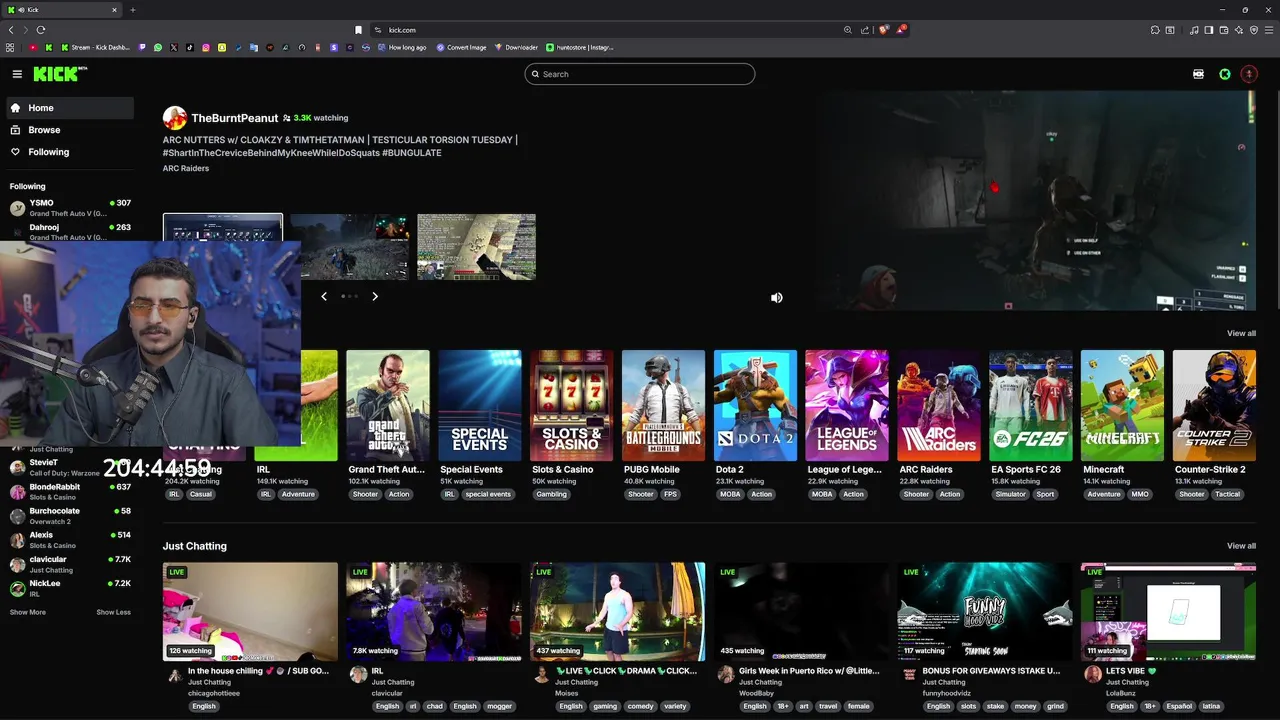Open the Brave Leo AI sparkle icon

pos(1238,30)
